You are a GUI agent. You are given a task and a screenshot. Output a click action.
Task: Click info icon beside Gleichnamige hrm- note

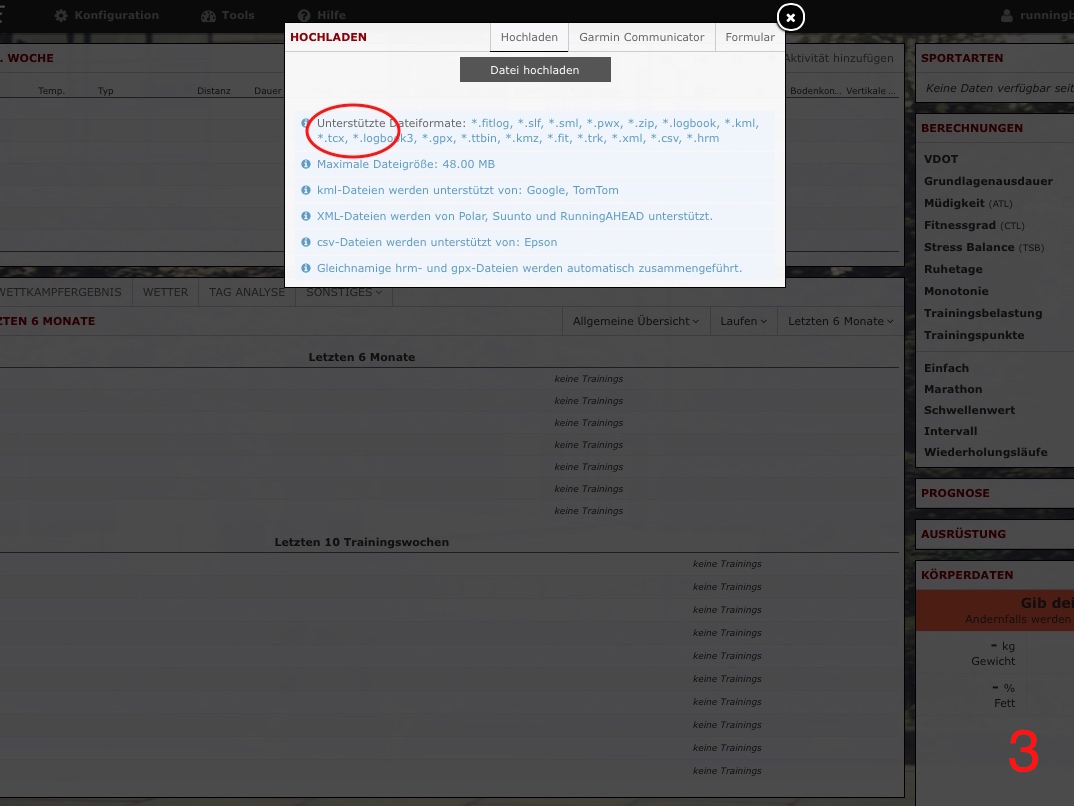pyautogui.click(x=306, y=268)
